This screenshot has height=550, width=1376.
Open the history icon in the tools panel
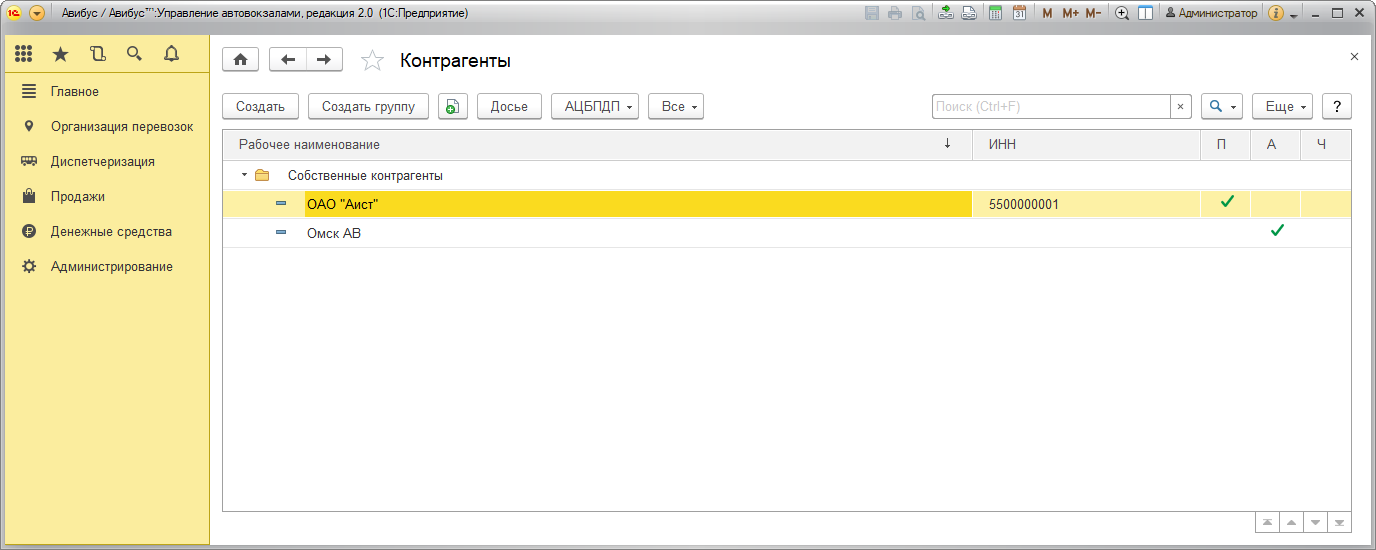tap(97, 54)
